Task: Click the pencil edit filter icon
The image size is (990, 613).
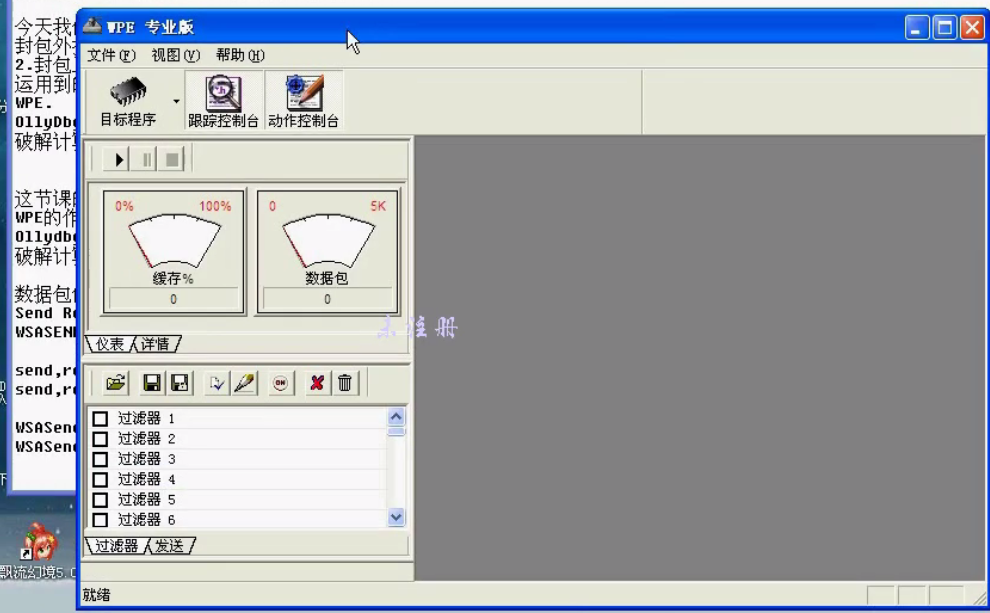Action: point(245,383)
